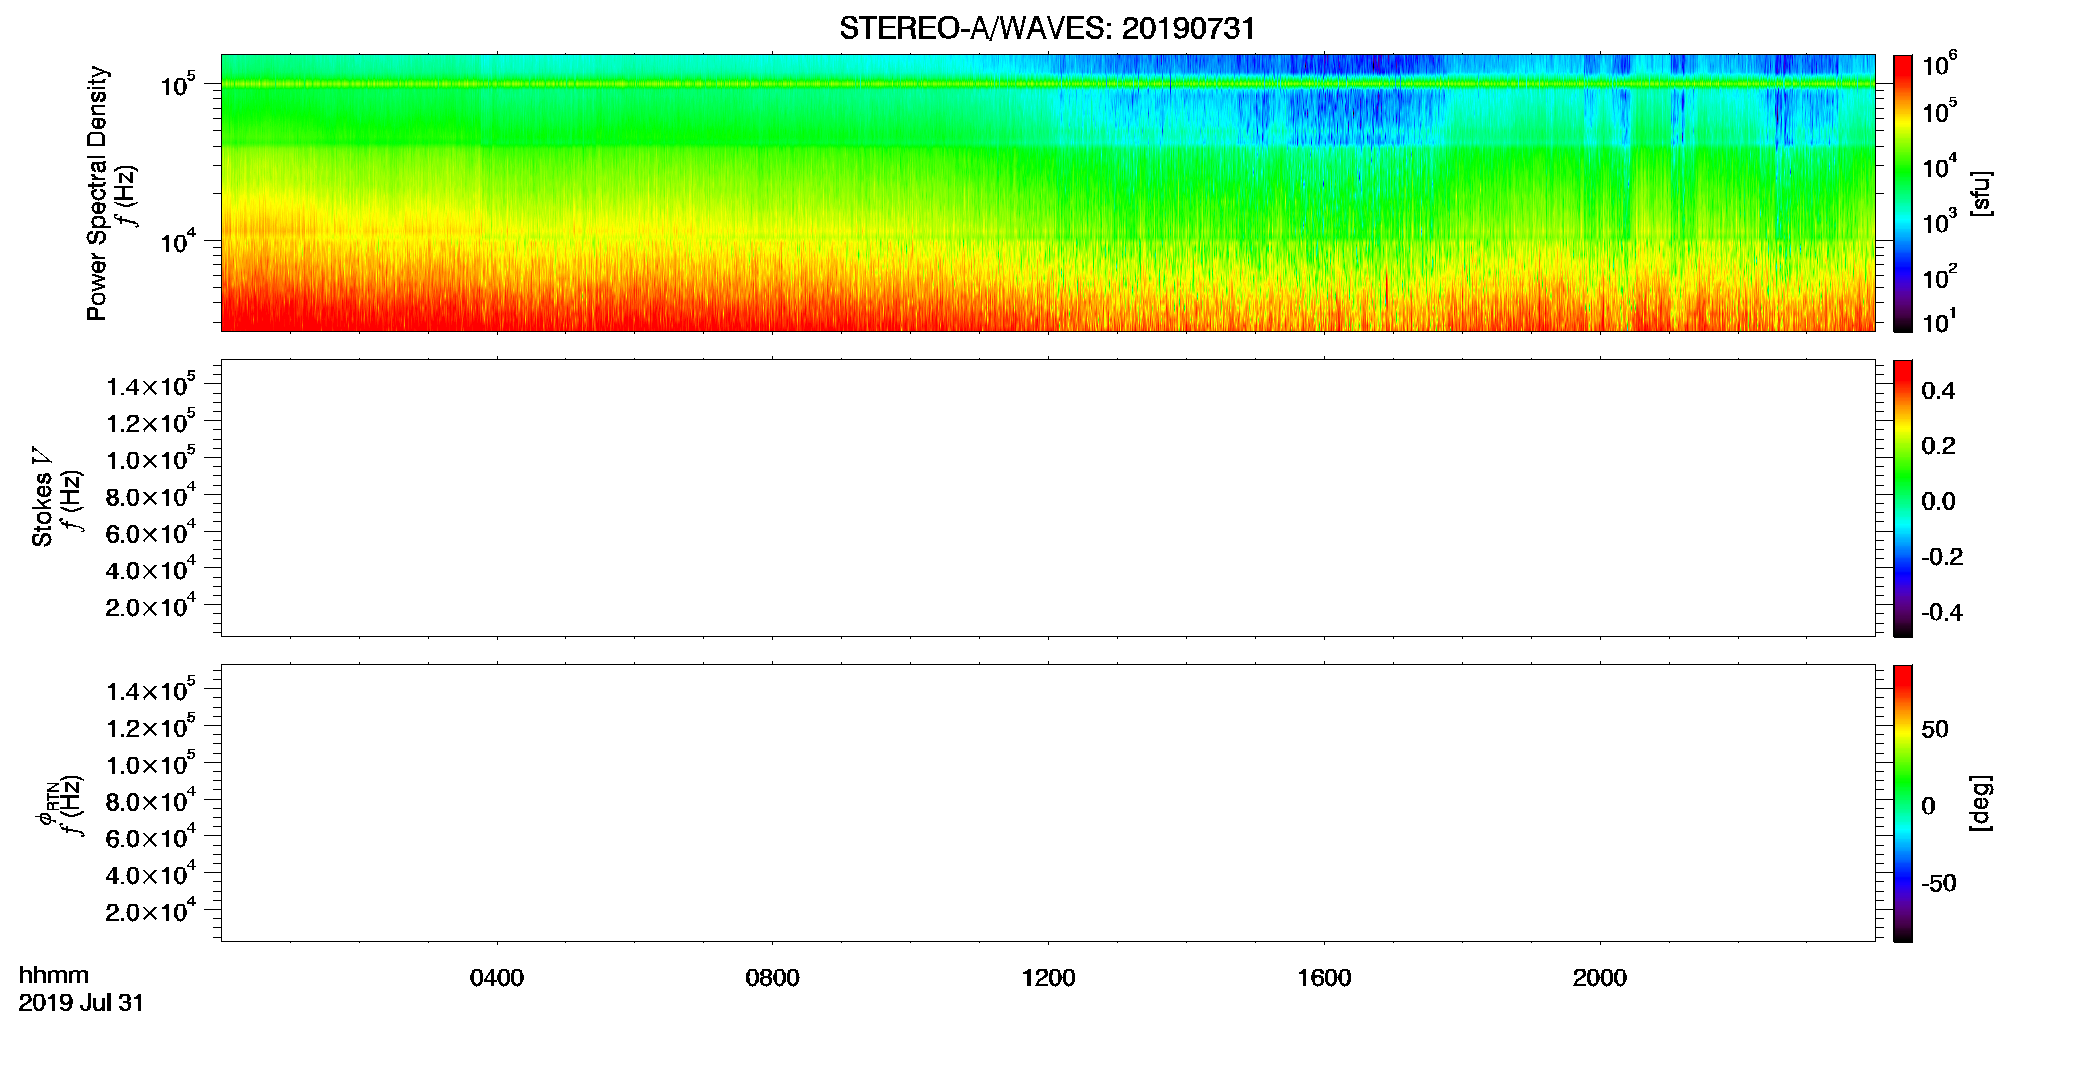
Task: Click the power spectral density color bar
Action: click(1902, 193)
